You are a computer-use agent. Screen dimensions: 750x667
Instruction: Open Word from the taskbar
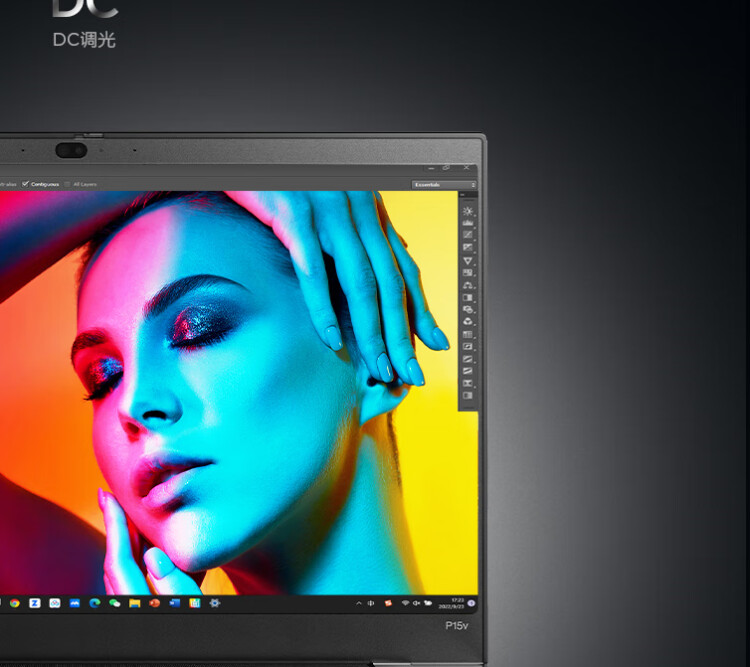point(175,603)
